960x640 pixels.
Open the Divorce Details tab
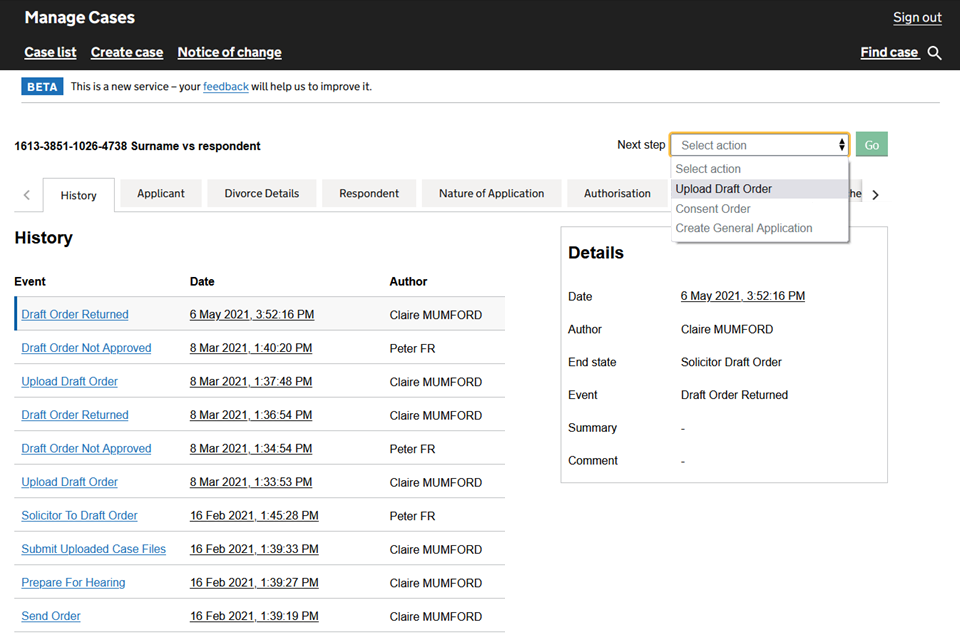[262, 194]
